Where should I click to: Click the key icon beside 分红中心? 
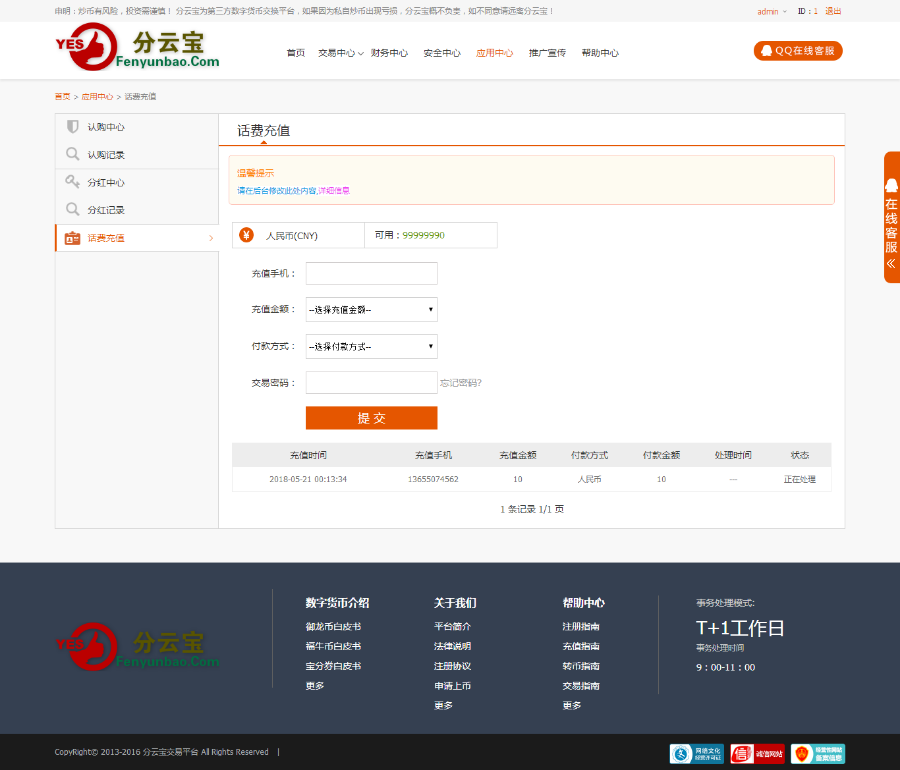(72, 182)
